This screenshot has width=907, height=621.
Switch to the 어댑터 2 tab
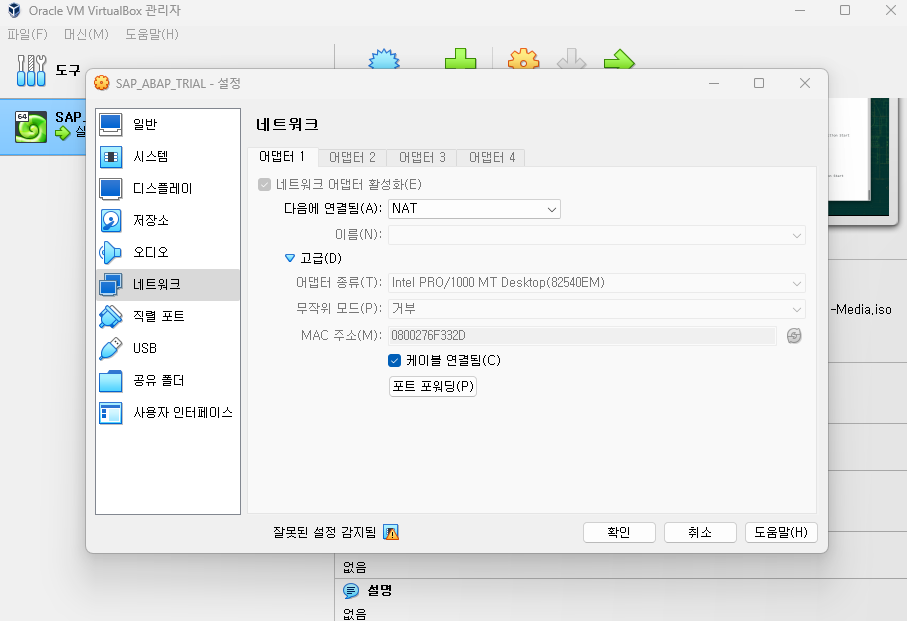tap(352, 157)
